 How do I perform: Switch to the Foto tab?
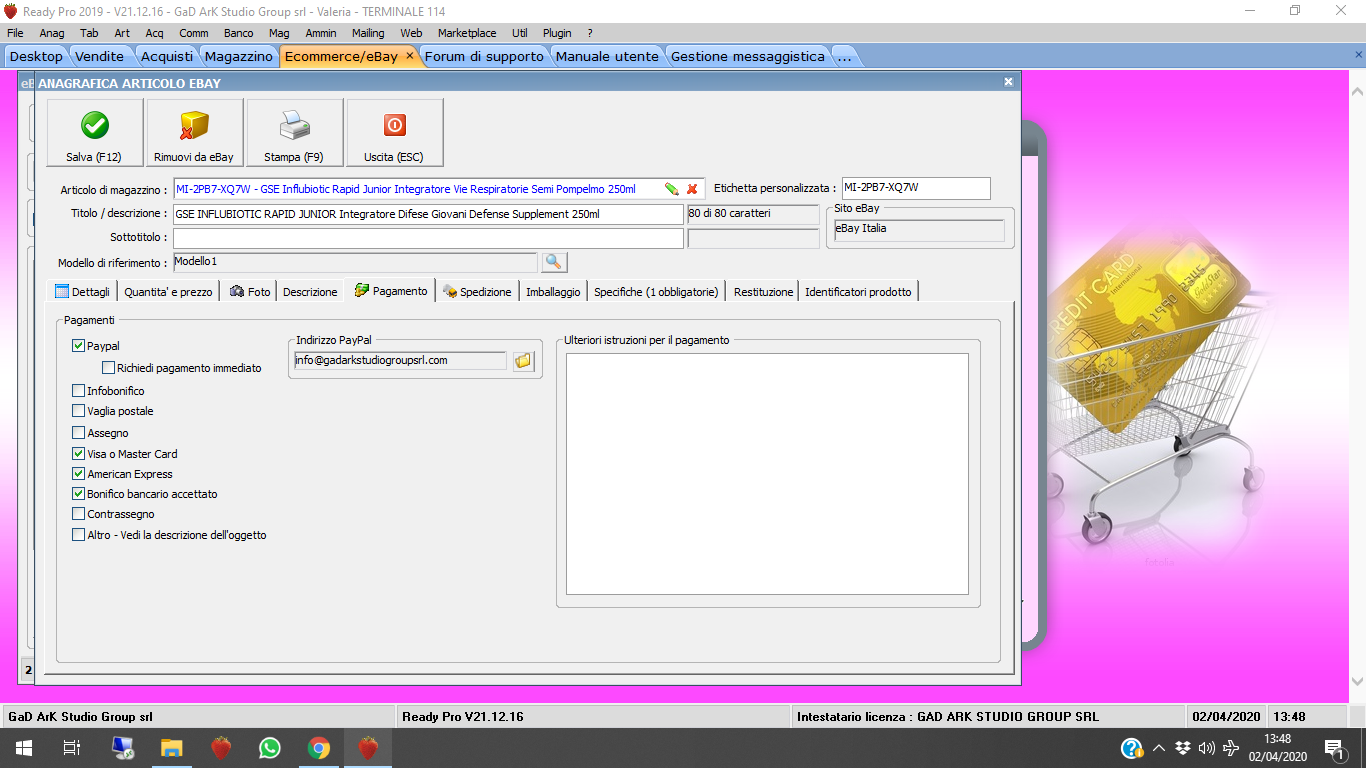point(249,291)
